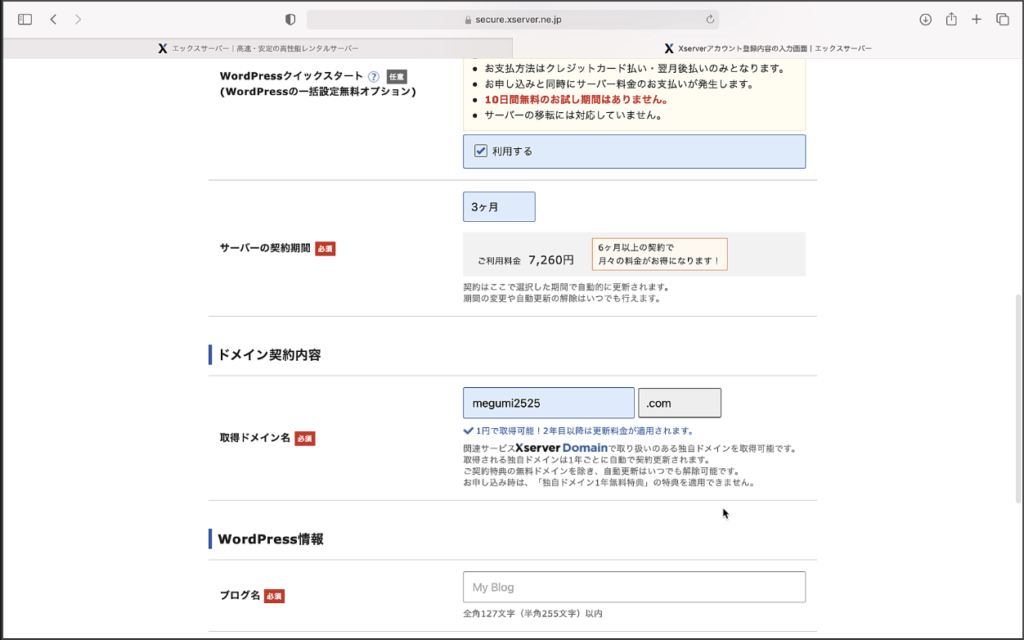Switch to the Xserverアカウント登録内容 tab
This screenshot has width=1024, height=640.
pyautogui.click(x=768, y=48)
